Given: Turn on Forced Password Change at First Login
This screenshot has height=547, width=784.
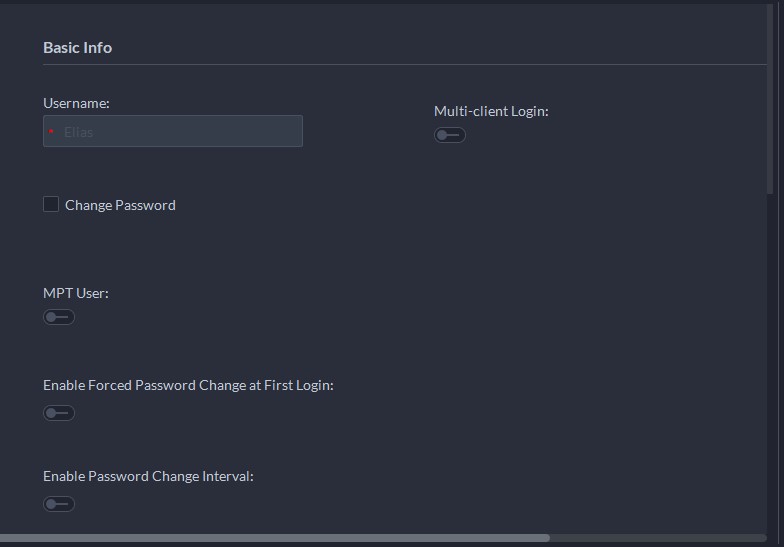Looking at the screenshot, I should pos(59,413).
